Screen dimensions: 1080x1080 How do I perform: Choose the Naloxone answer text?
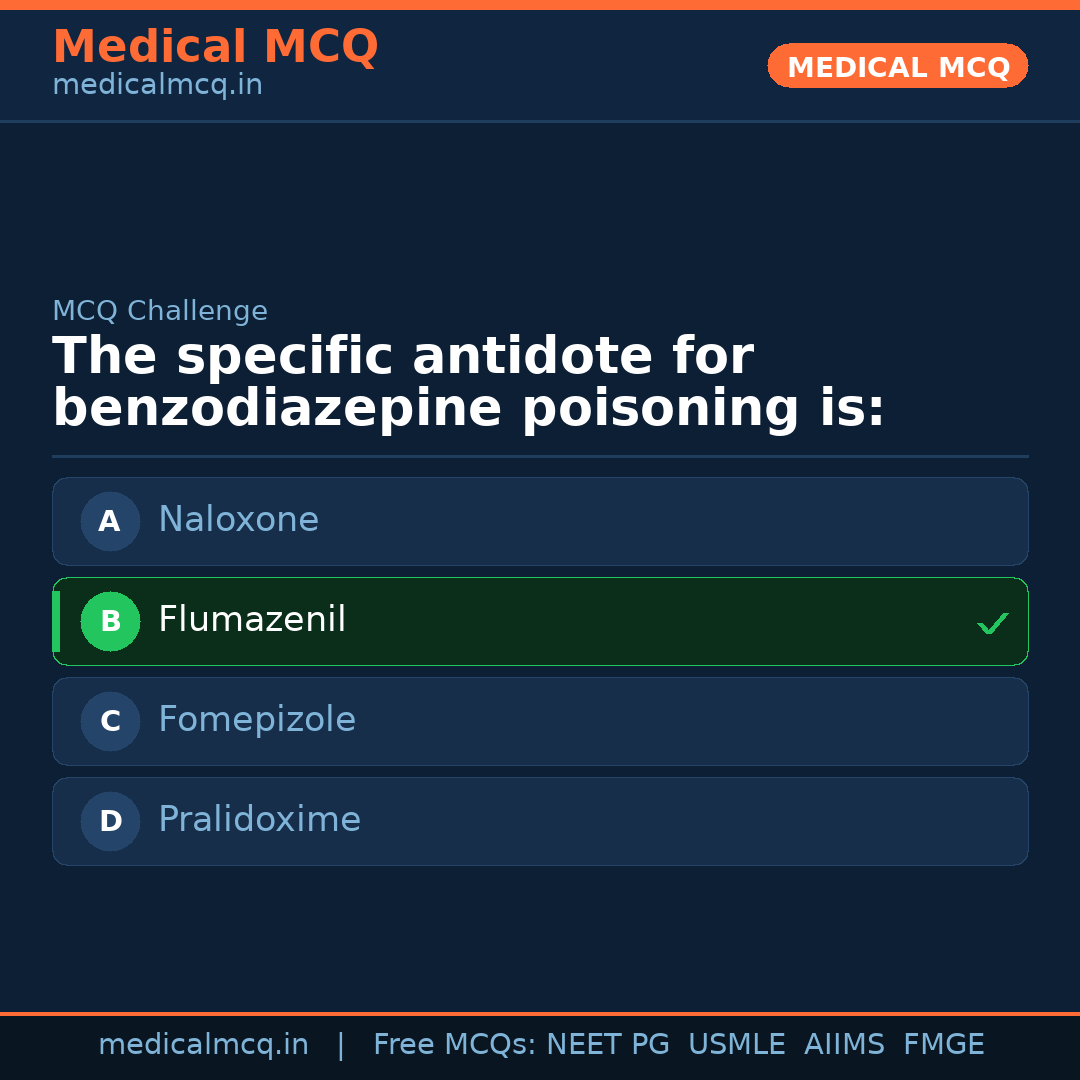[x=238, y=520]
